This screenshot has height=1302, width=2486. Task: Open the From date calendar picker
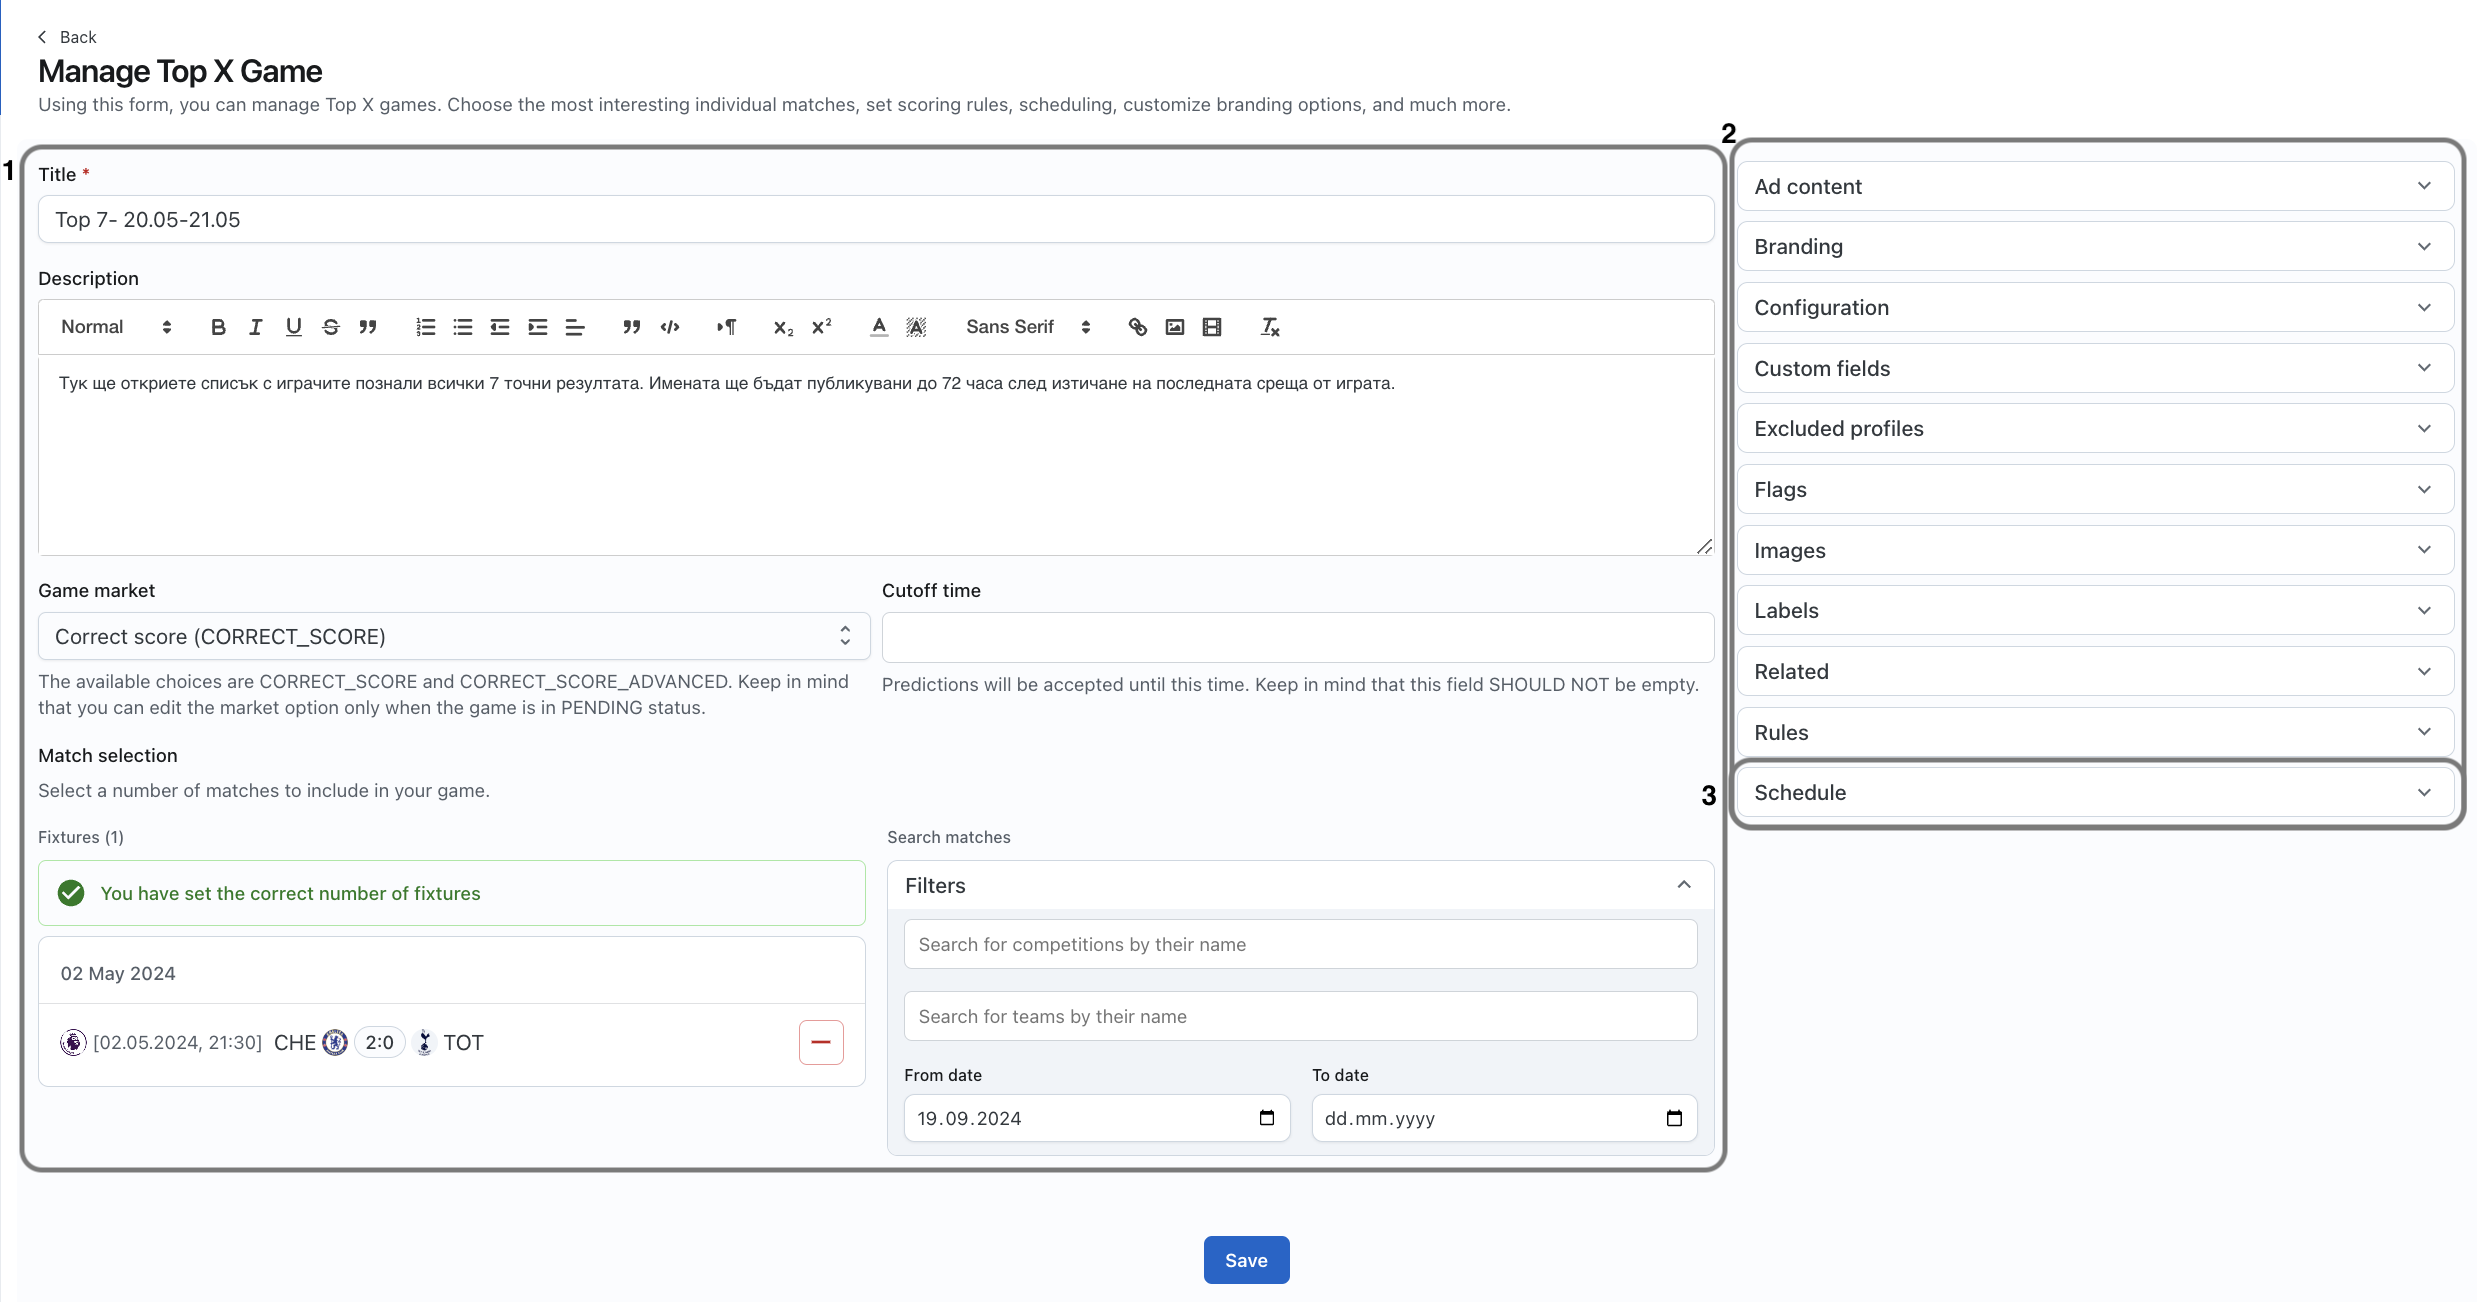(x=1267, y=1118)
